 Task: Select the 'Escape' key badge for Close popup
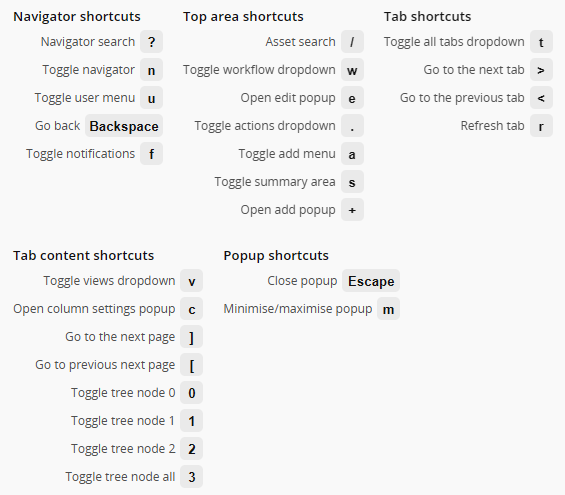(371, 281)
